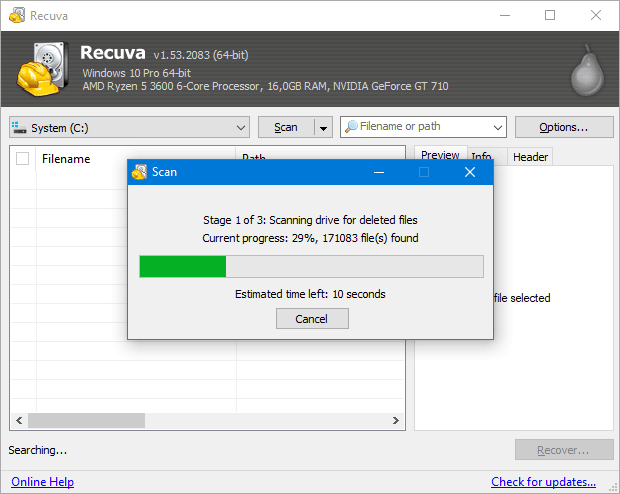Screen dimensions: 620x494
Task: Open the Online Help link
Action: (43, 482)
